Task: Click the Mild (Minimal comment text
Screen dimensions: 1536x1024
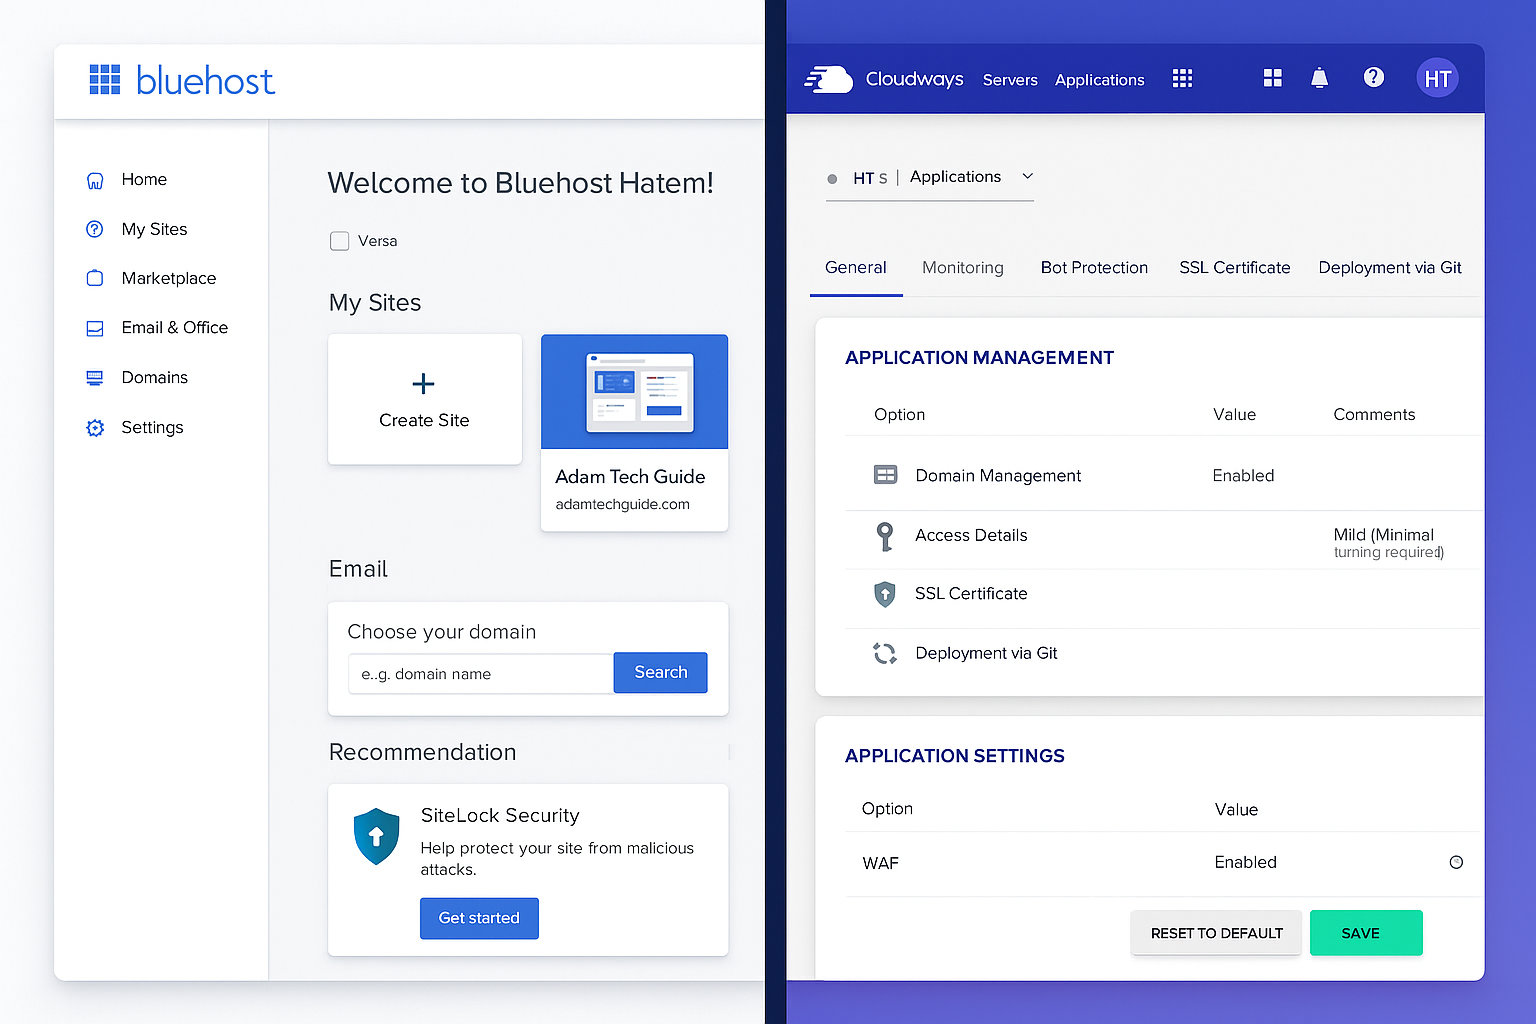Action: click(x=1383, y=535)
